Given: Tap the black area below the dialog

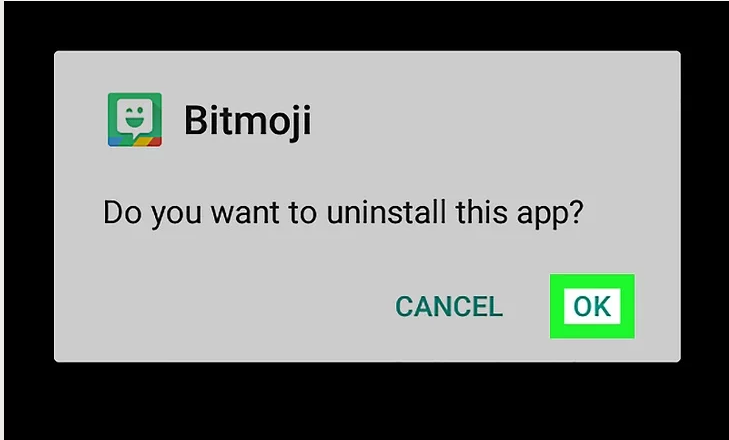Looking at the screenshot, I should pos(364,400).
